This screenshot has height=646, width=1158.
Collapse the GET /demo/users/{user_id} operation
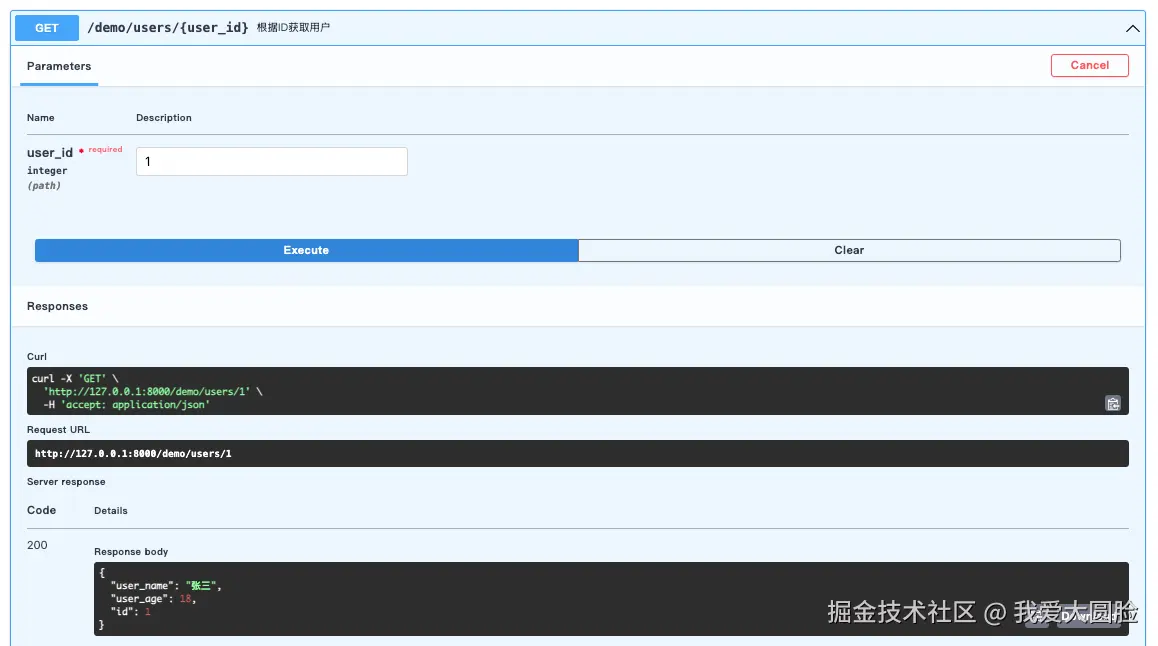point(1132,29)
